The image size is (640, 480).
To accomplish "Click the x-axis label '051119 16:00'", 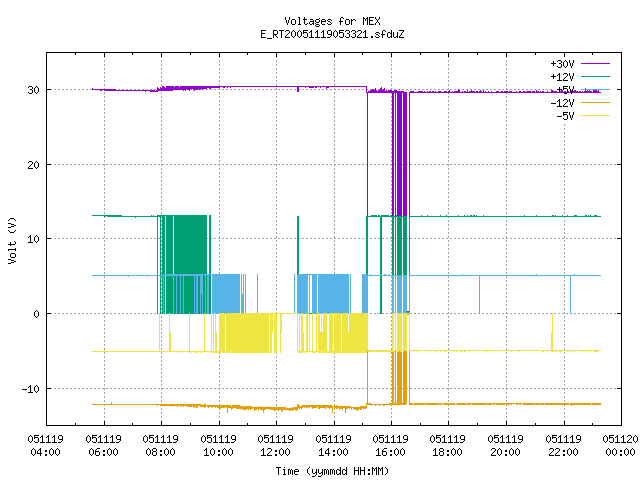I will [391, 445].
